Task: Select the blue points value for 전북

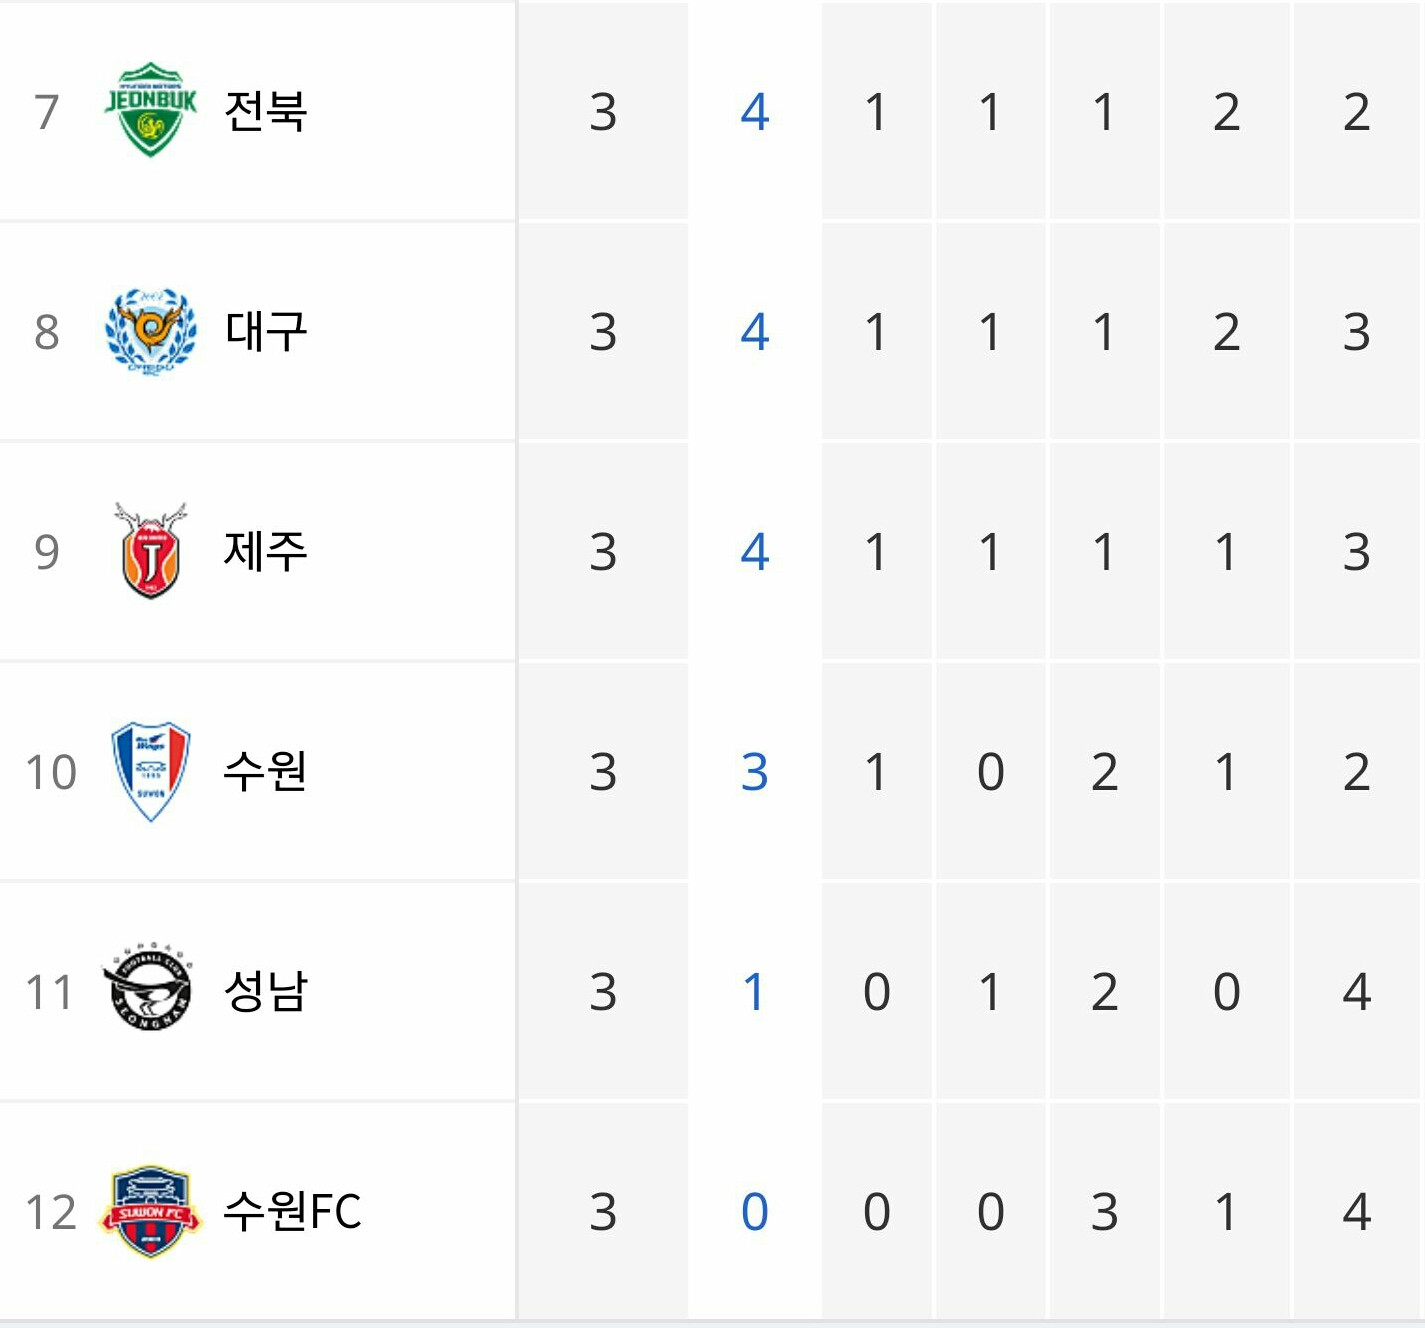Action: point(755,111)
